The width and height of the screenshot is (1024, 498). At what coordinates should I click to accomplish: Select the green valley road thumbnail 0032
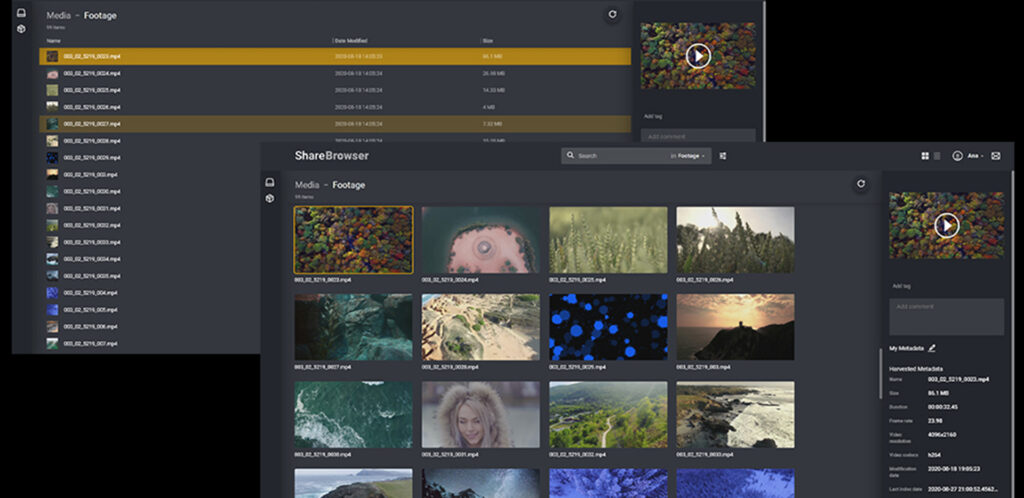click(x=608, y=414)
